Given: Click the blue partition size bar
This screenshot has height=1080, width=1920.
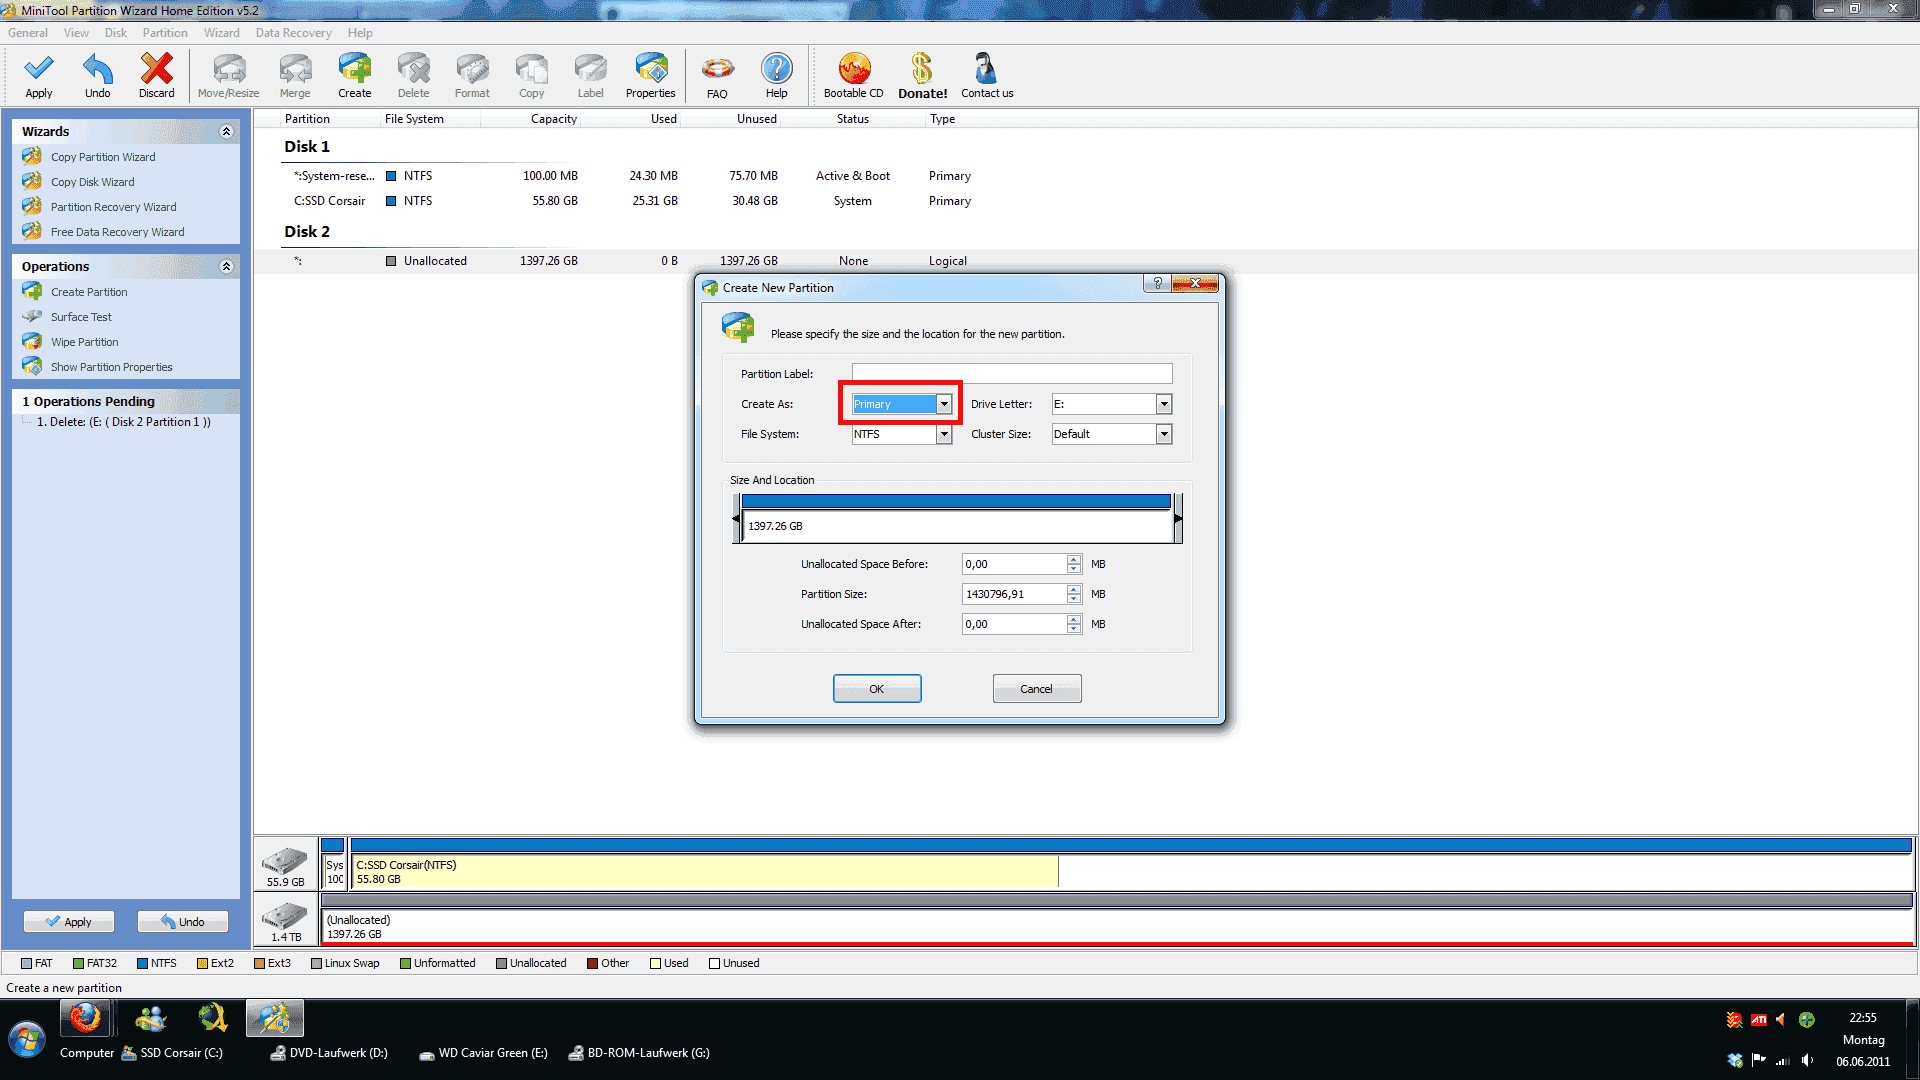Looking at the screenshot, I should coord(956,501).
